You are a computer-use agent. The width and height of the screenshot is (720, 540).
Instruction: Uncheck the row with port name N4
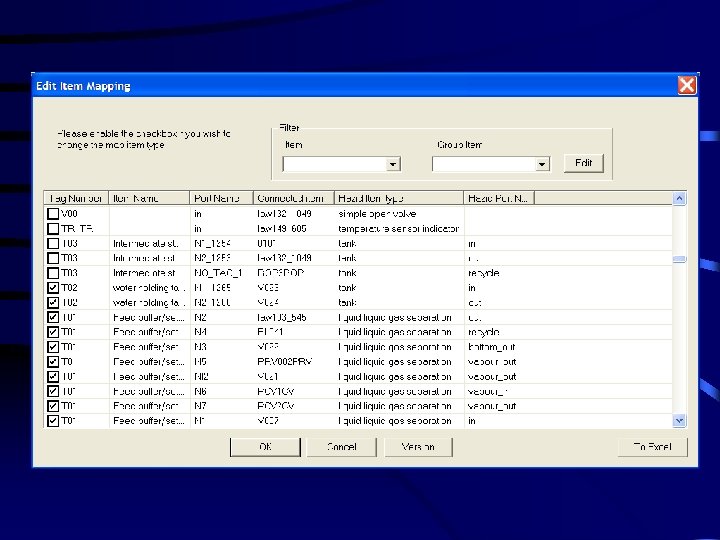point(53,332)
